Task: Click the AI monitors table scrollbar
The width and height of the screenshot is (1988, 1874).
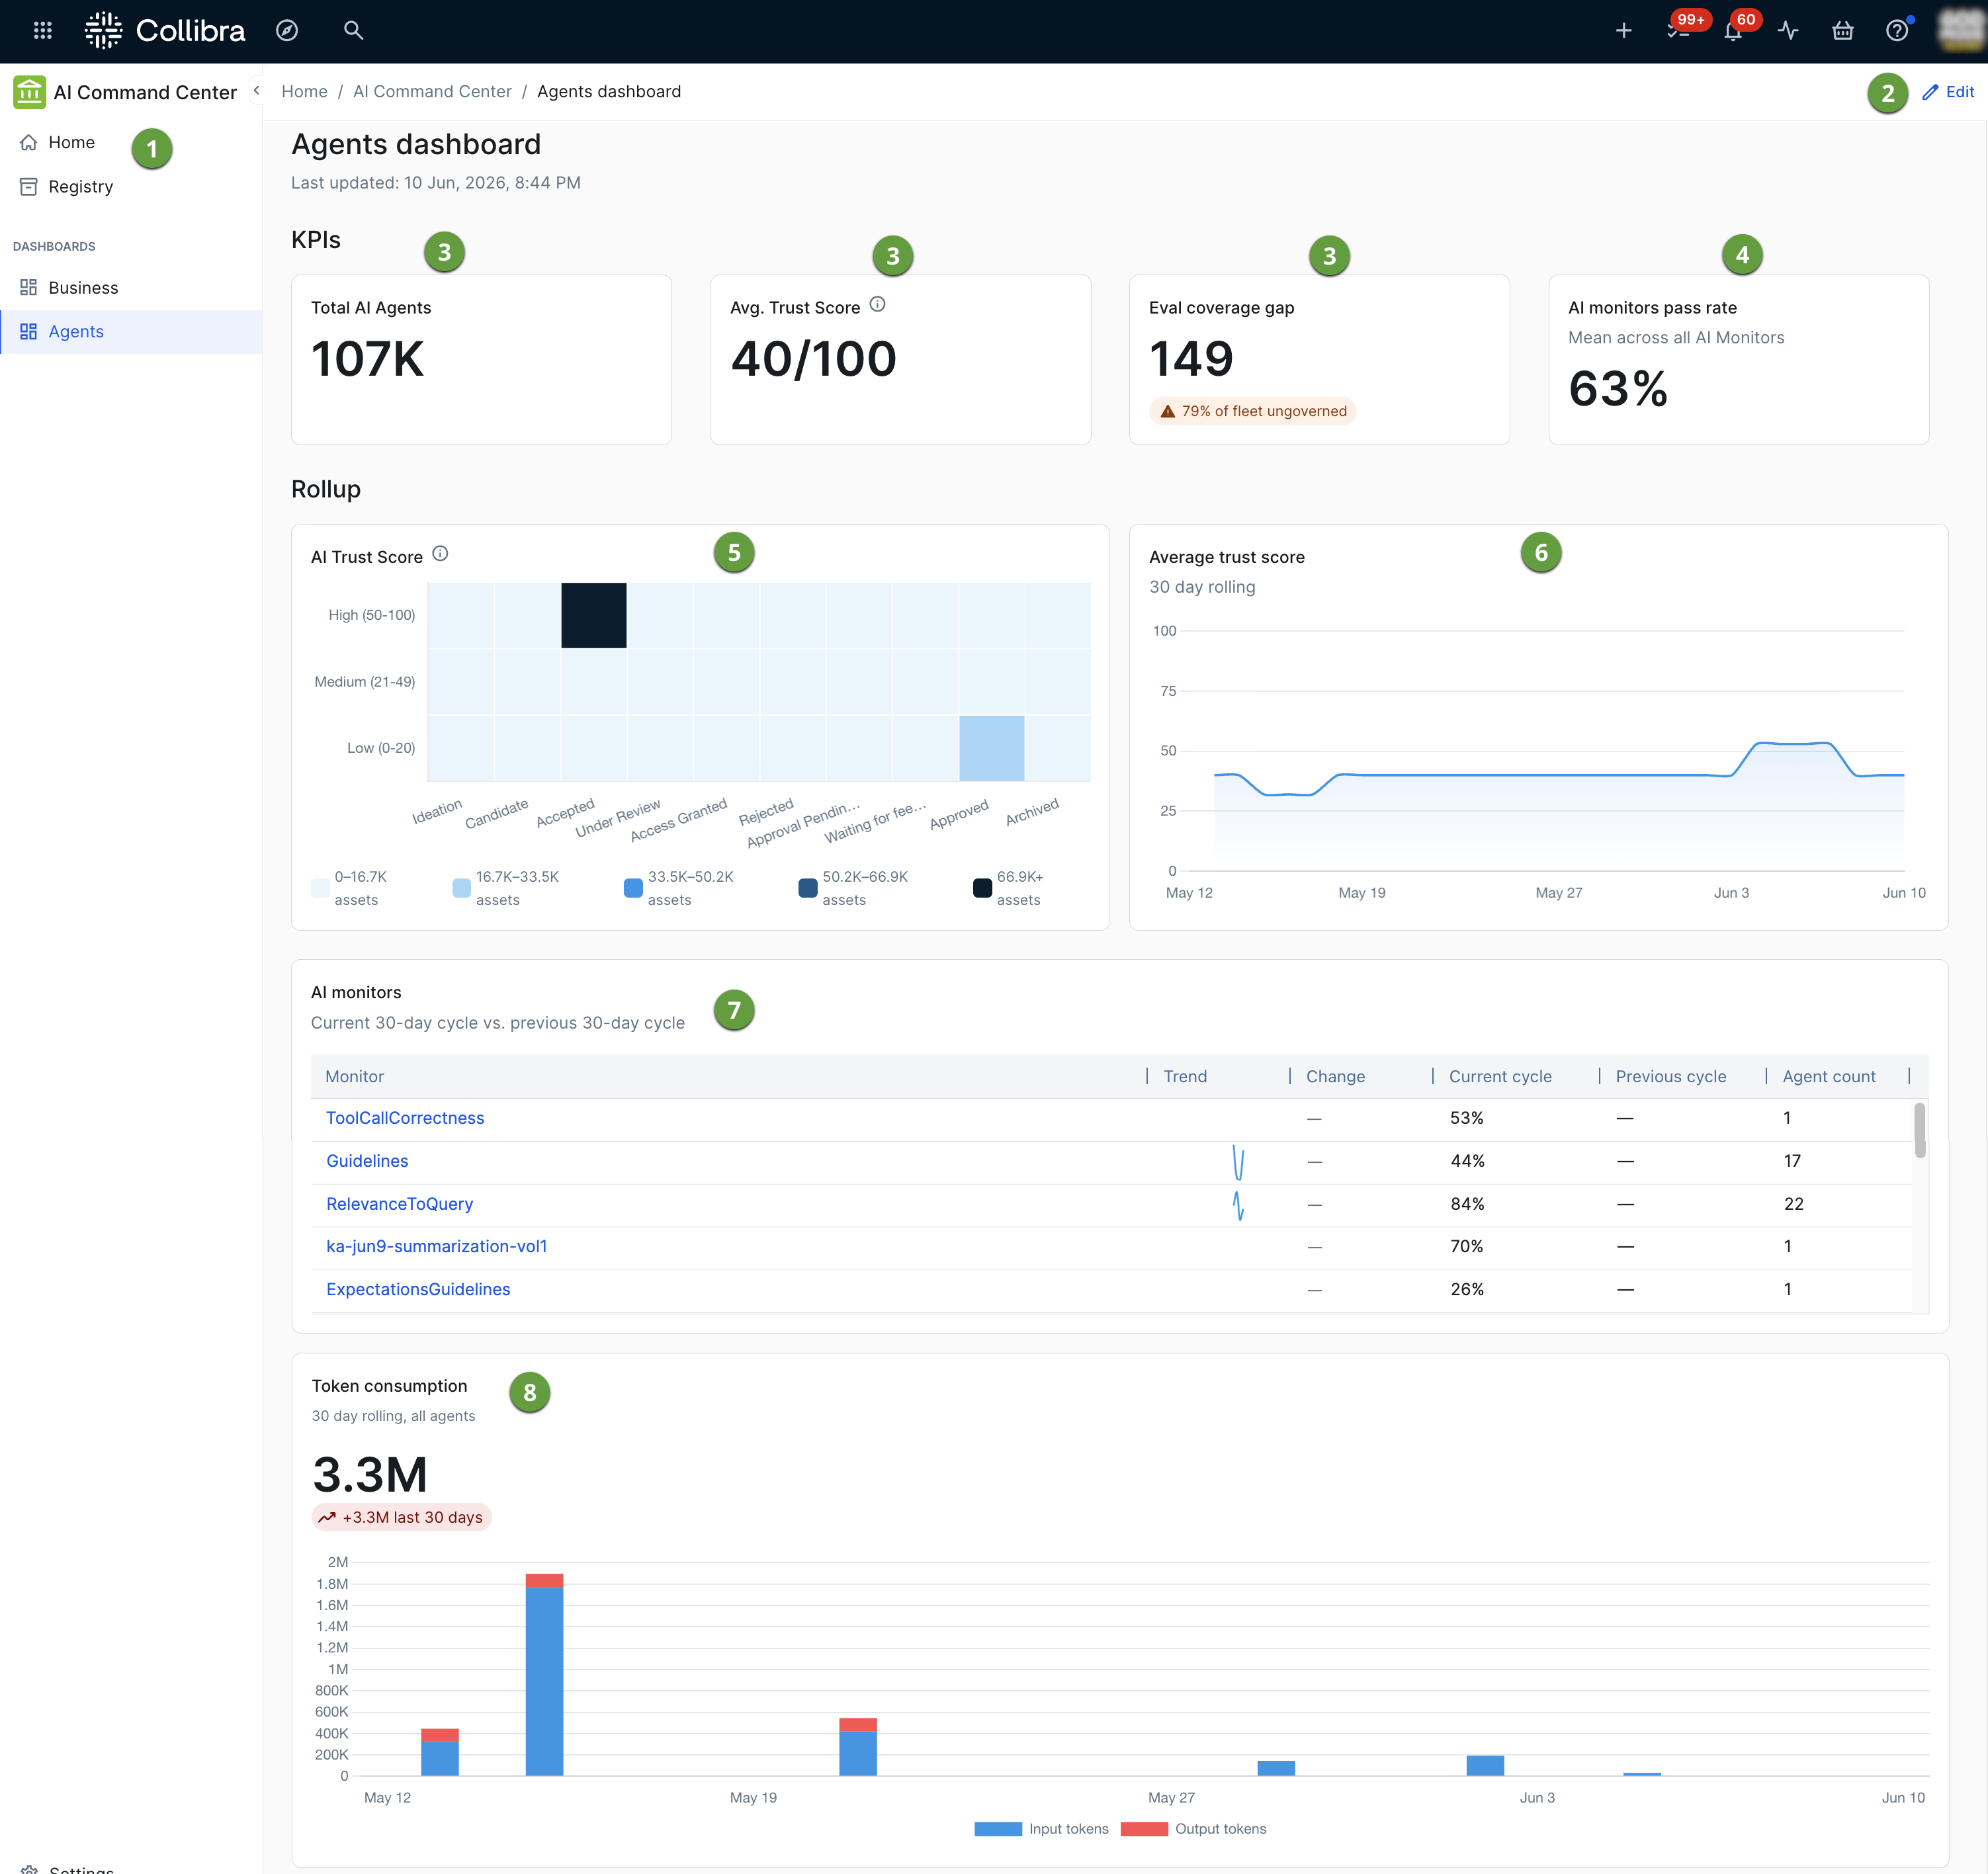Action: coord(1920,1130)
